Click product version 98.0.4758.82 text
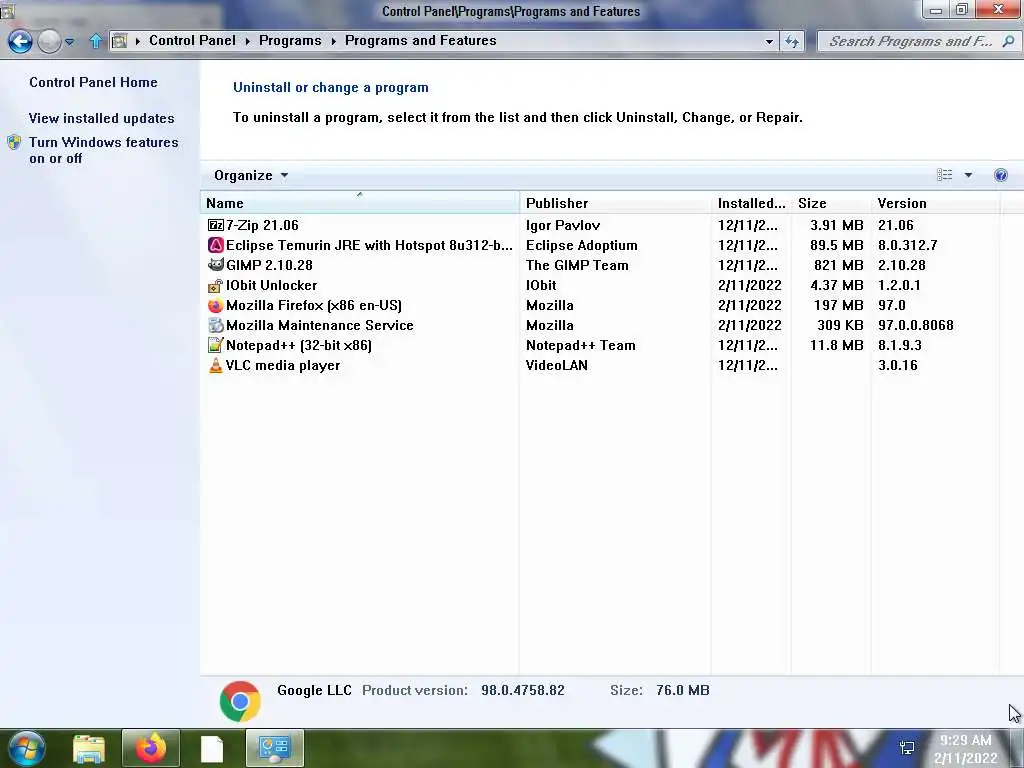Viewport: 1024px width, 768px height. (x=522, y=690)
